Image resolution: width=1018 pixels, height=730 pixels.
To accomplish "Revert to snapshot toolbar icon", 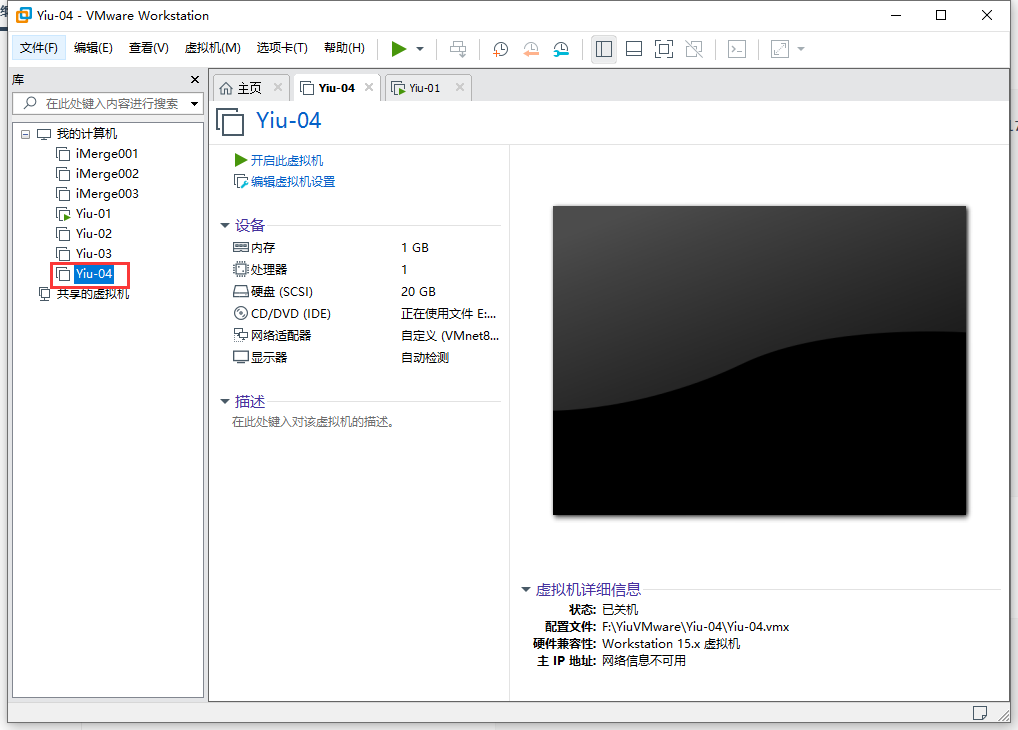I will (531, 49).
